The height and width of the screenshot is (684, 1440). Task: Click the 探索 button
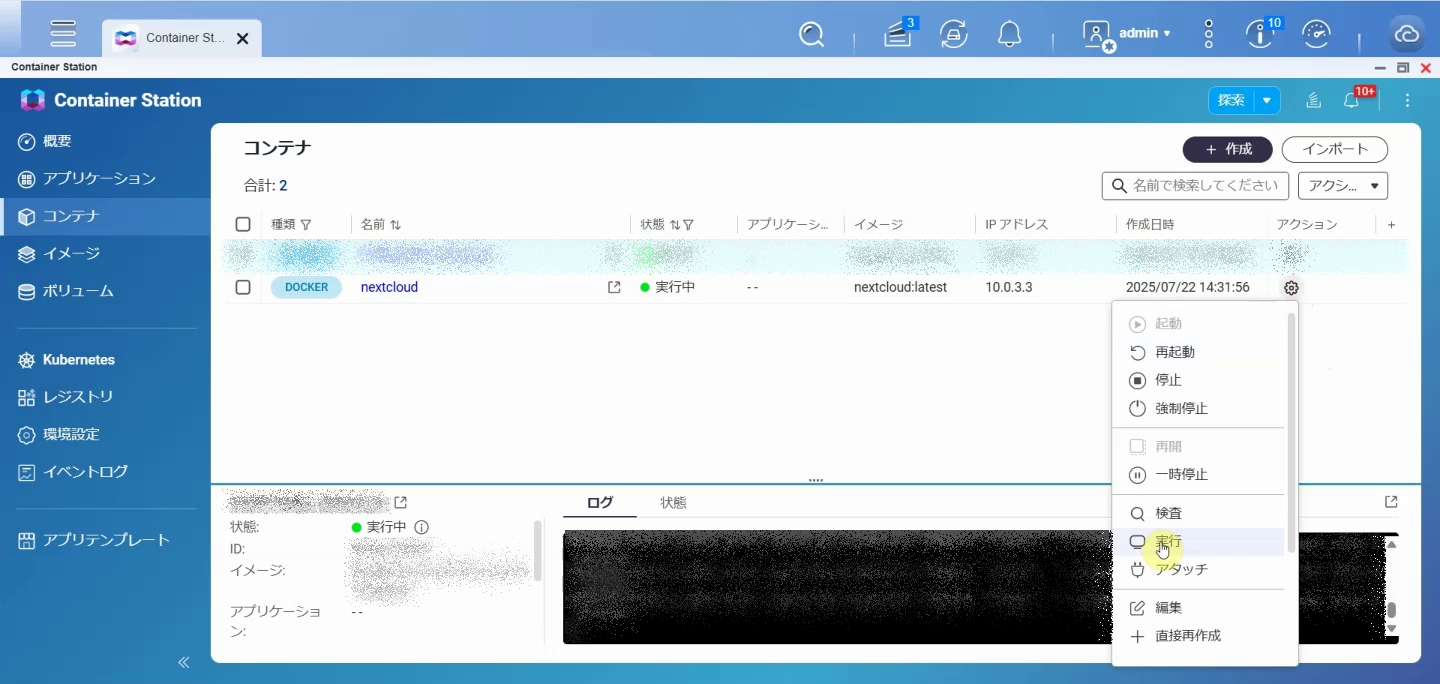pos(1232,100)
